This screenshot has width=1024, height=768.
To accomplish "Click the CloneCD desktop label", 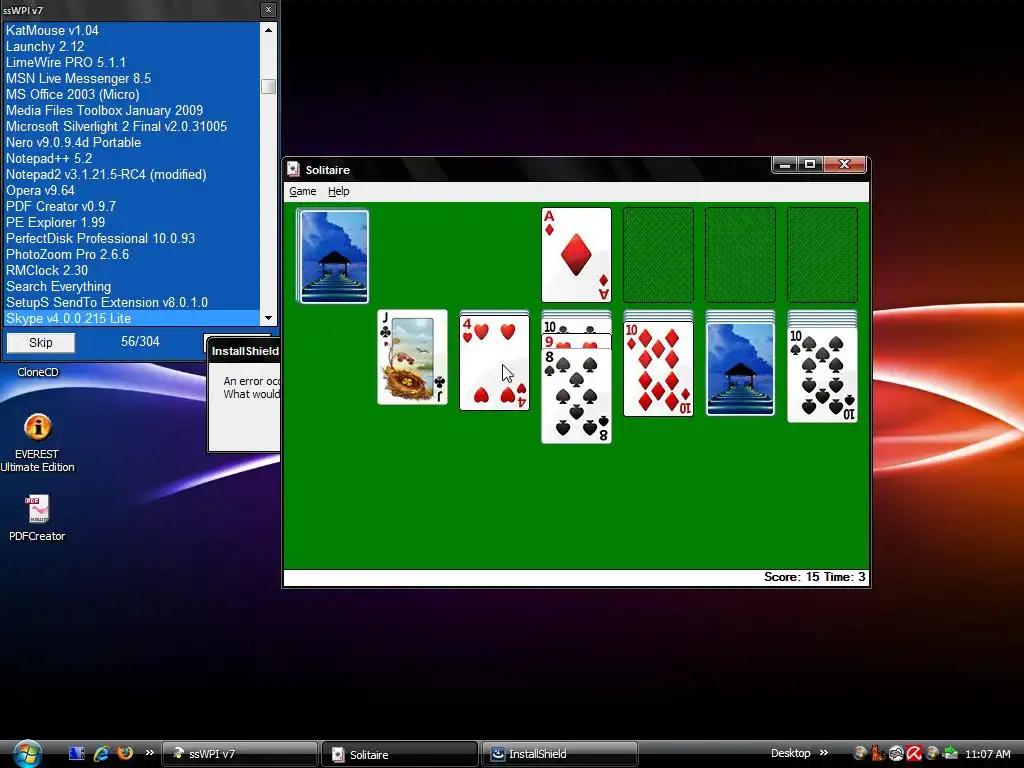I will (x=38, y=372).
